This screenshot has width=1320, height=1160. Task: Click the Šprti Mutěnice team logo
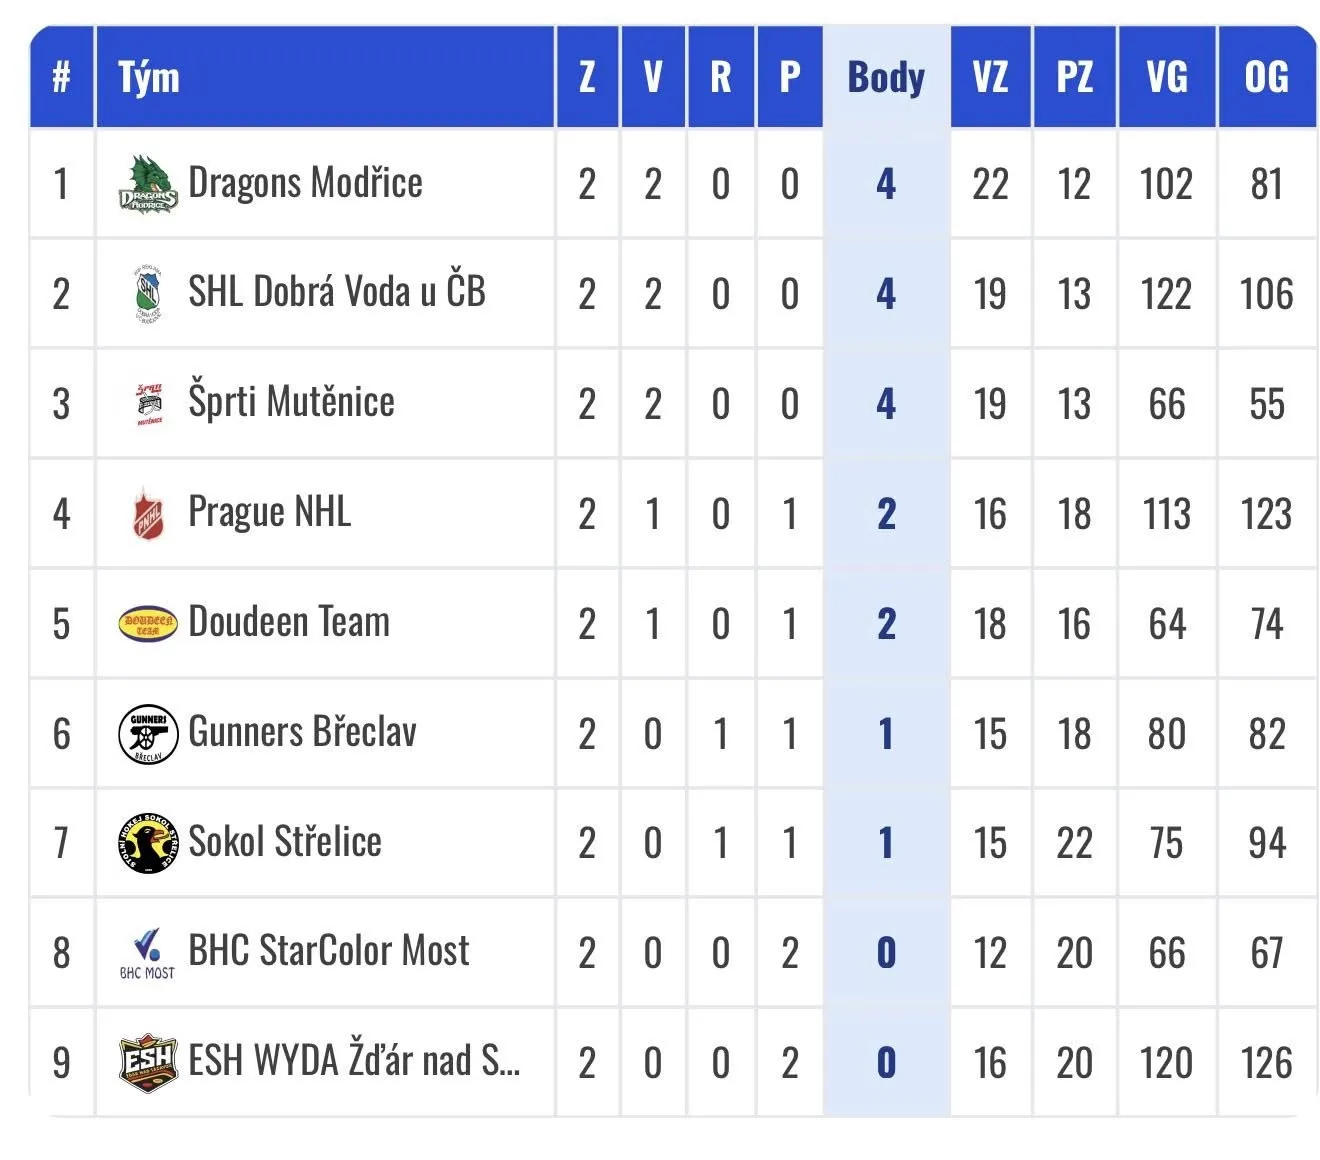point(148,404)
